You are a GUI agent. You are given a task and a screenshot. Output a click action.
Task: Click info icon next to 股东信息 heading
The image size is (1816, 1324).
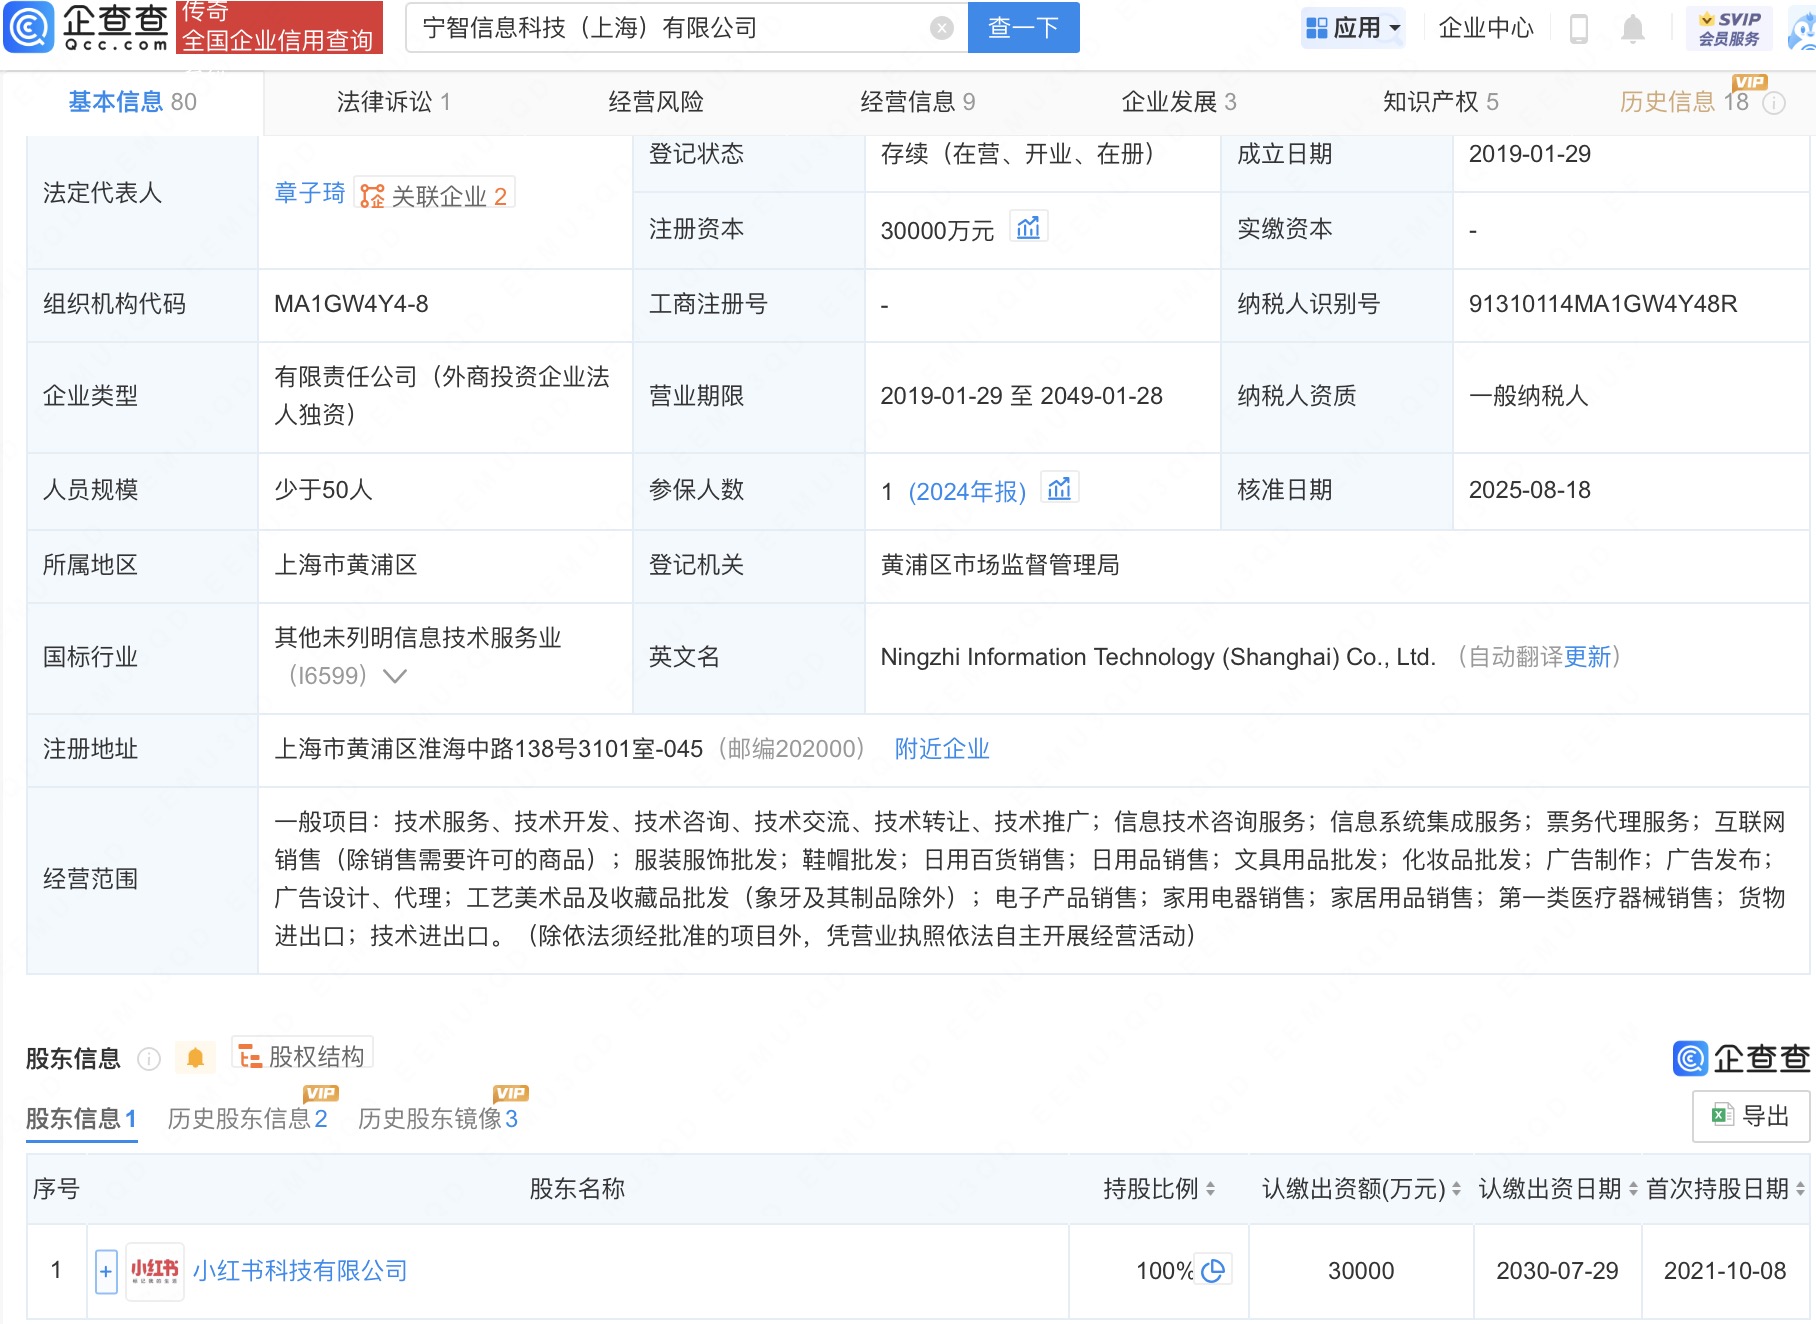point(149,1059)
